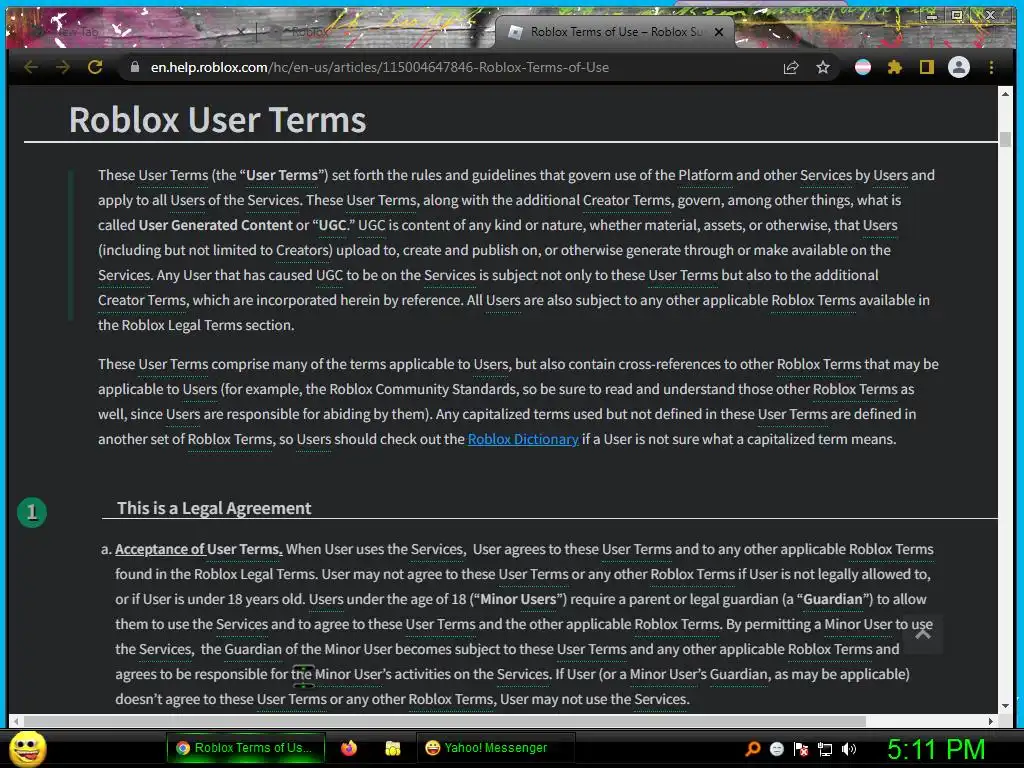
Task: Click the page scrollbar down arrow
Action: (x=1005, y=706)
